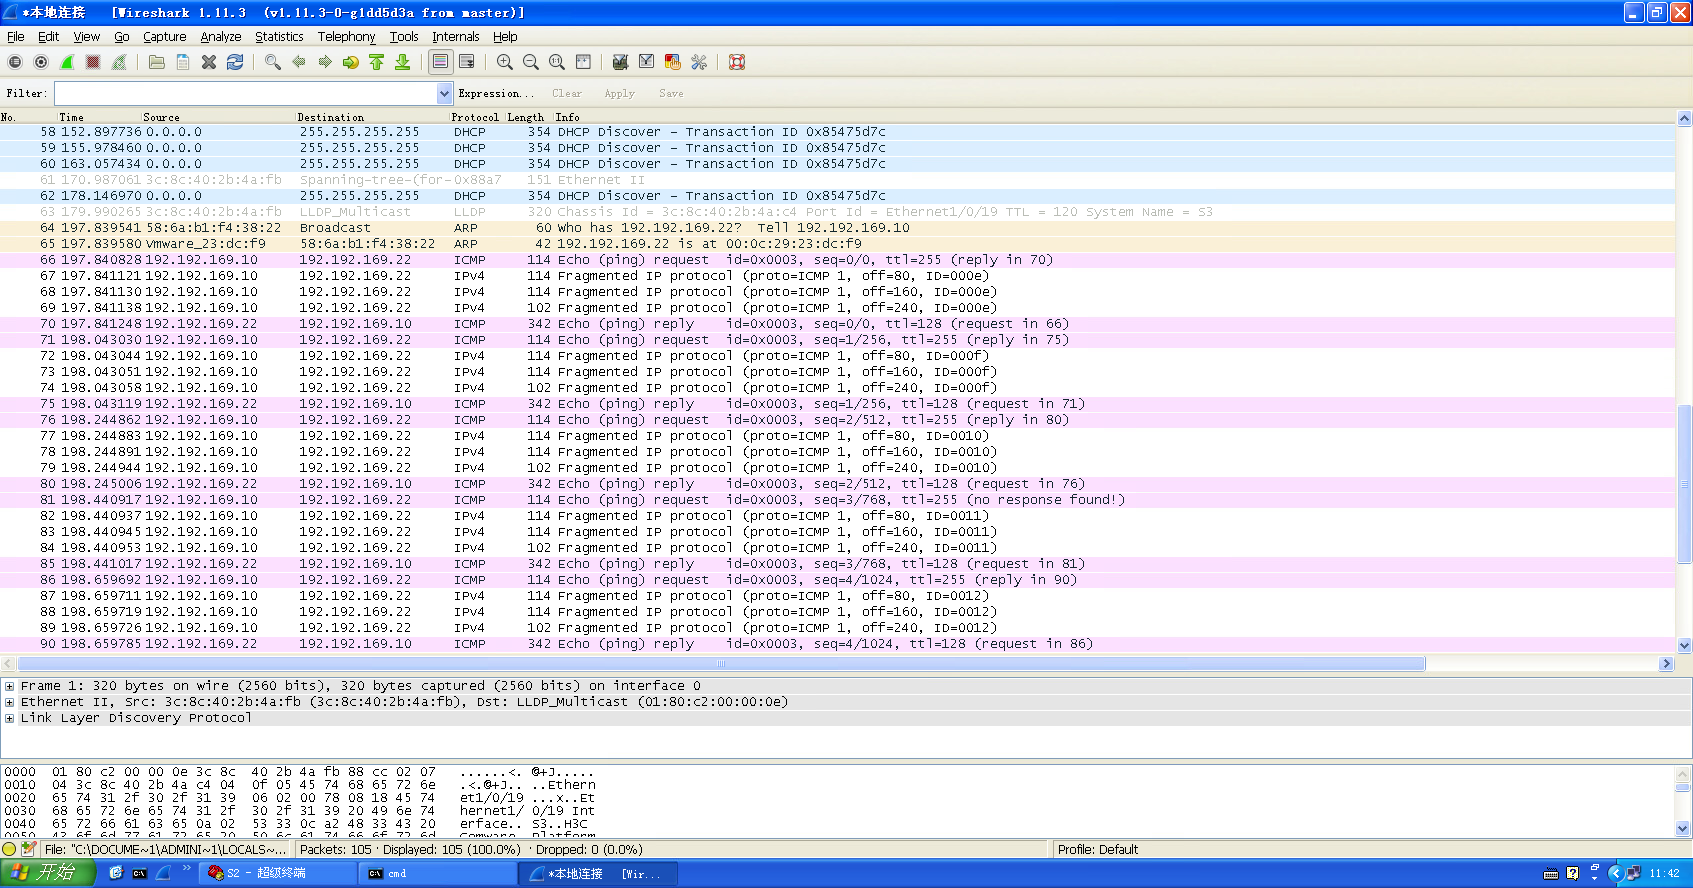Open the Windows Start button
The width and height of the screenshot is (1693, 888).
(x=48, y=873)
